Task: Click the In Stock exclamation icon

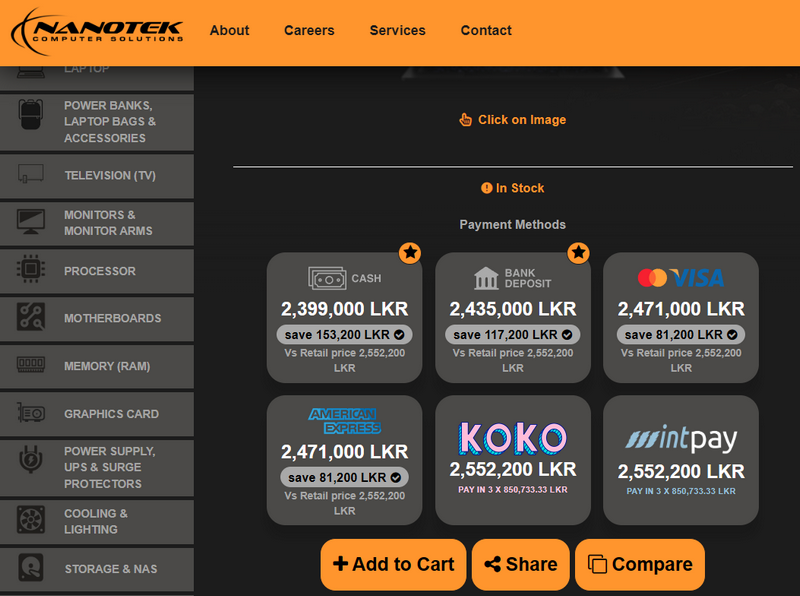Action: pos(487,188)
